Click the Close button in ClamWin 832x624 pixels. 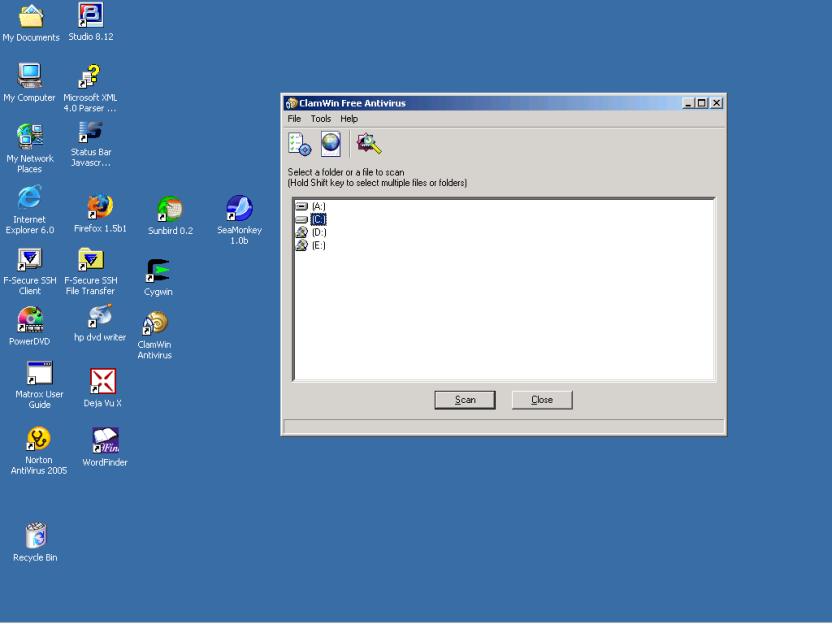542,400
